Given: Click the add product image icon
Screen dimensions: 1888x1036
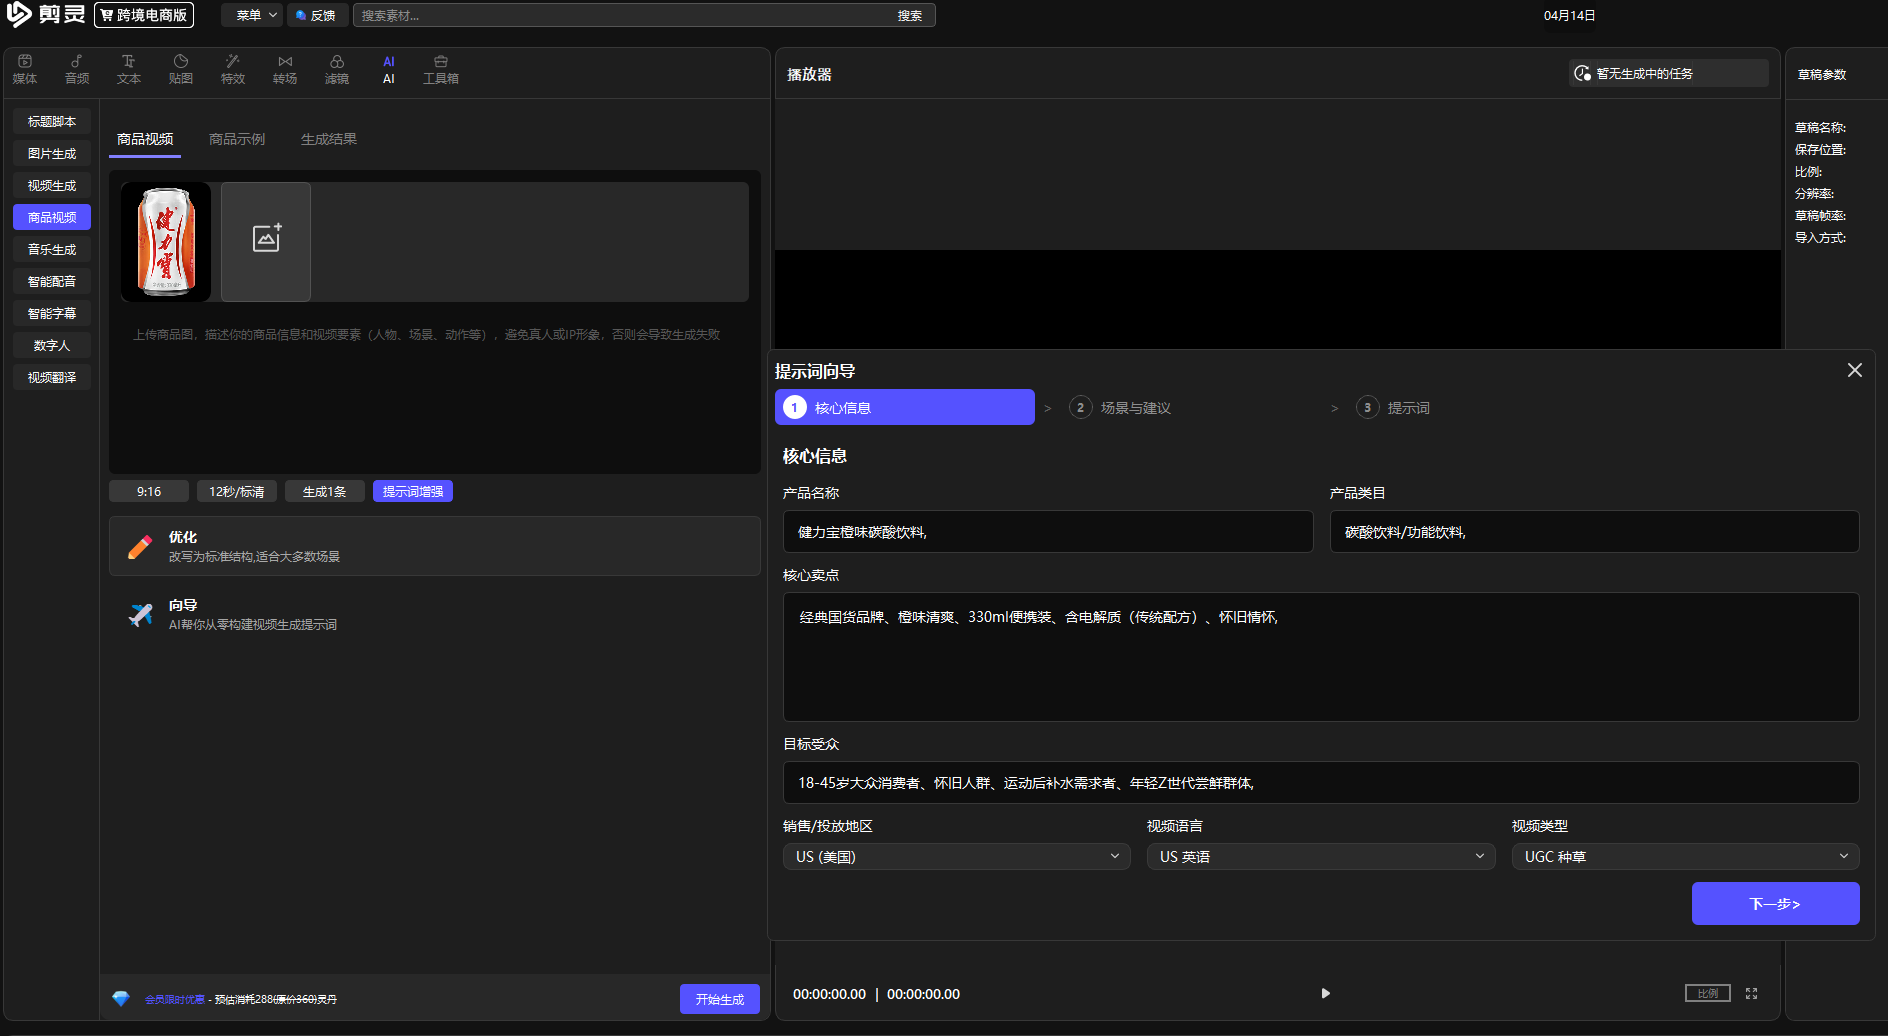Looking at the screenshot, I should (x=266, y=241).
